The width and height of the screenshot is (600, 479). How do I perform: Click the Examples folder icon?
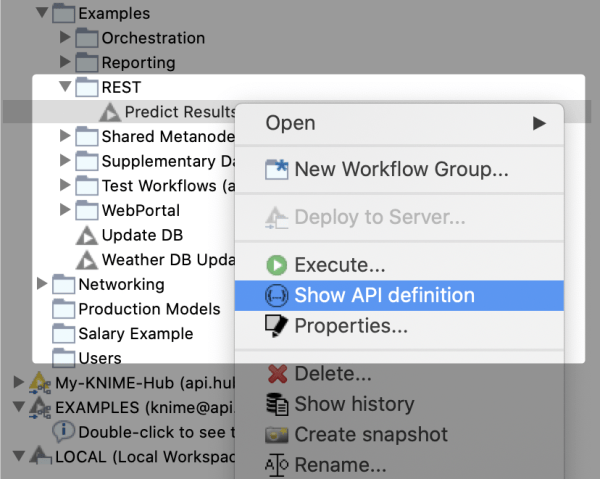[x=63, y=13]
